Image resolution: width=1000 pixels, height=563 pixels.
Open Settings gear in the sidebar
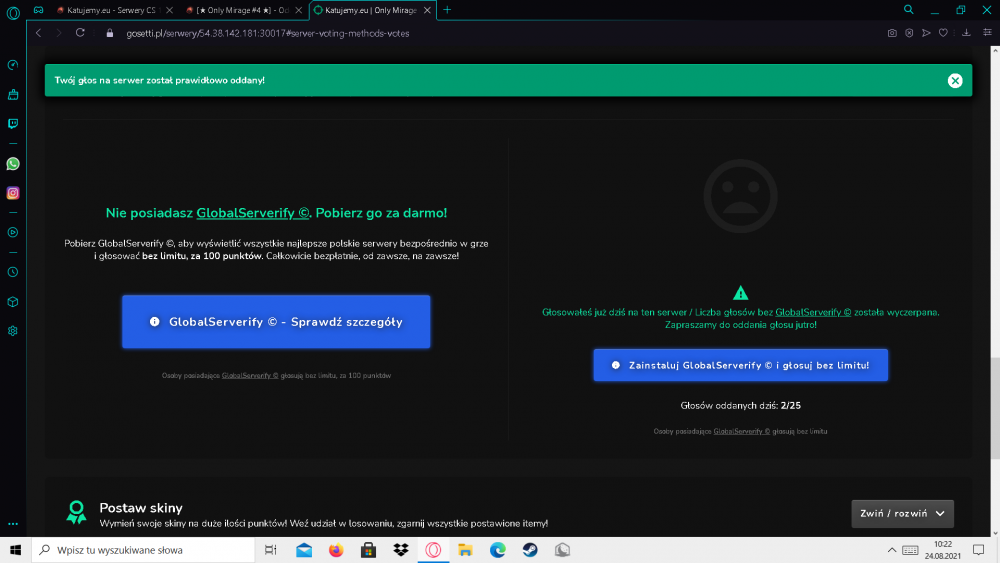[13, 331]
